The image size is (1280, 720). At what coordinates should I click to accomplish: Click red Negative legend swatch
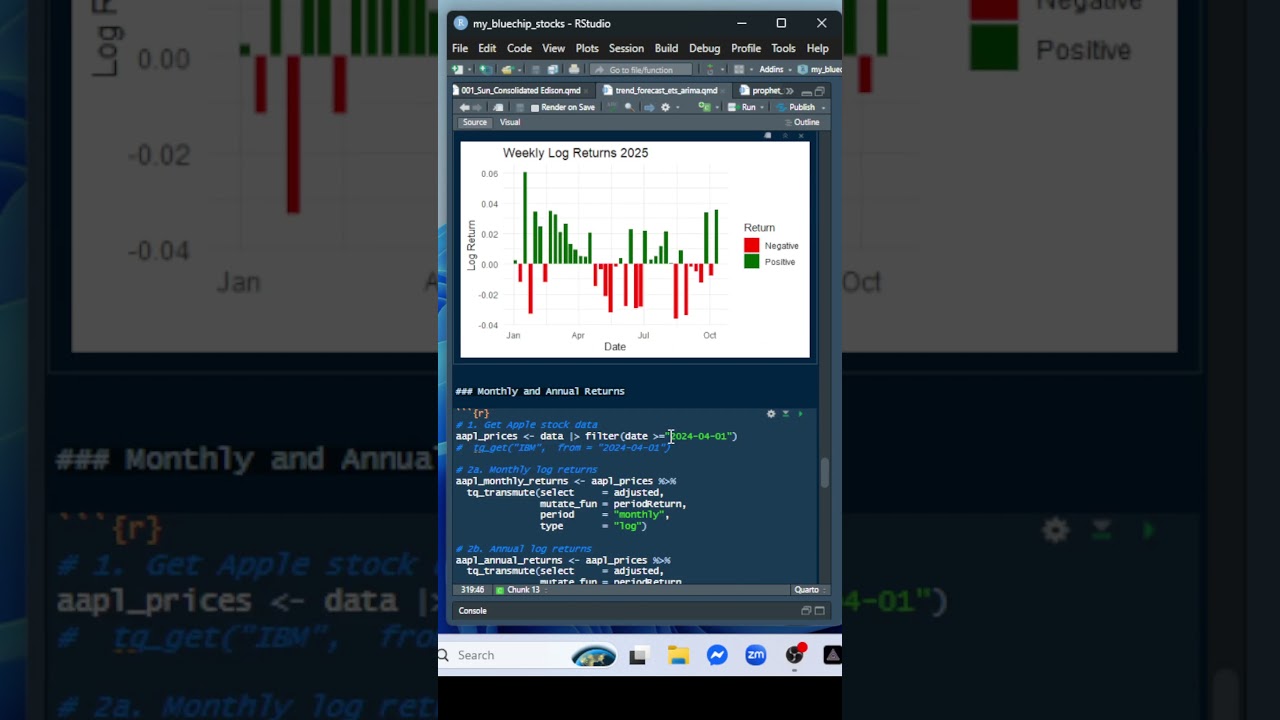[752, 246]
